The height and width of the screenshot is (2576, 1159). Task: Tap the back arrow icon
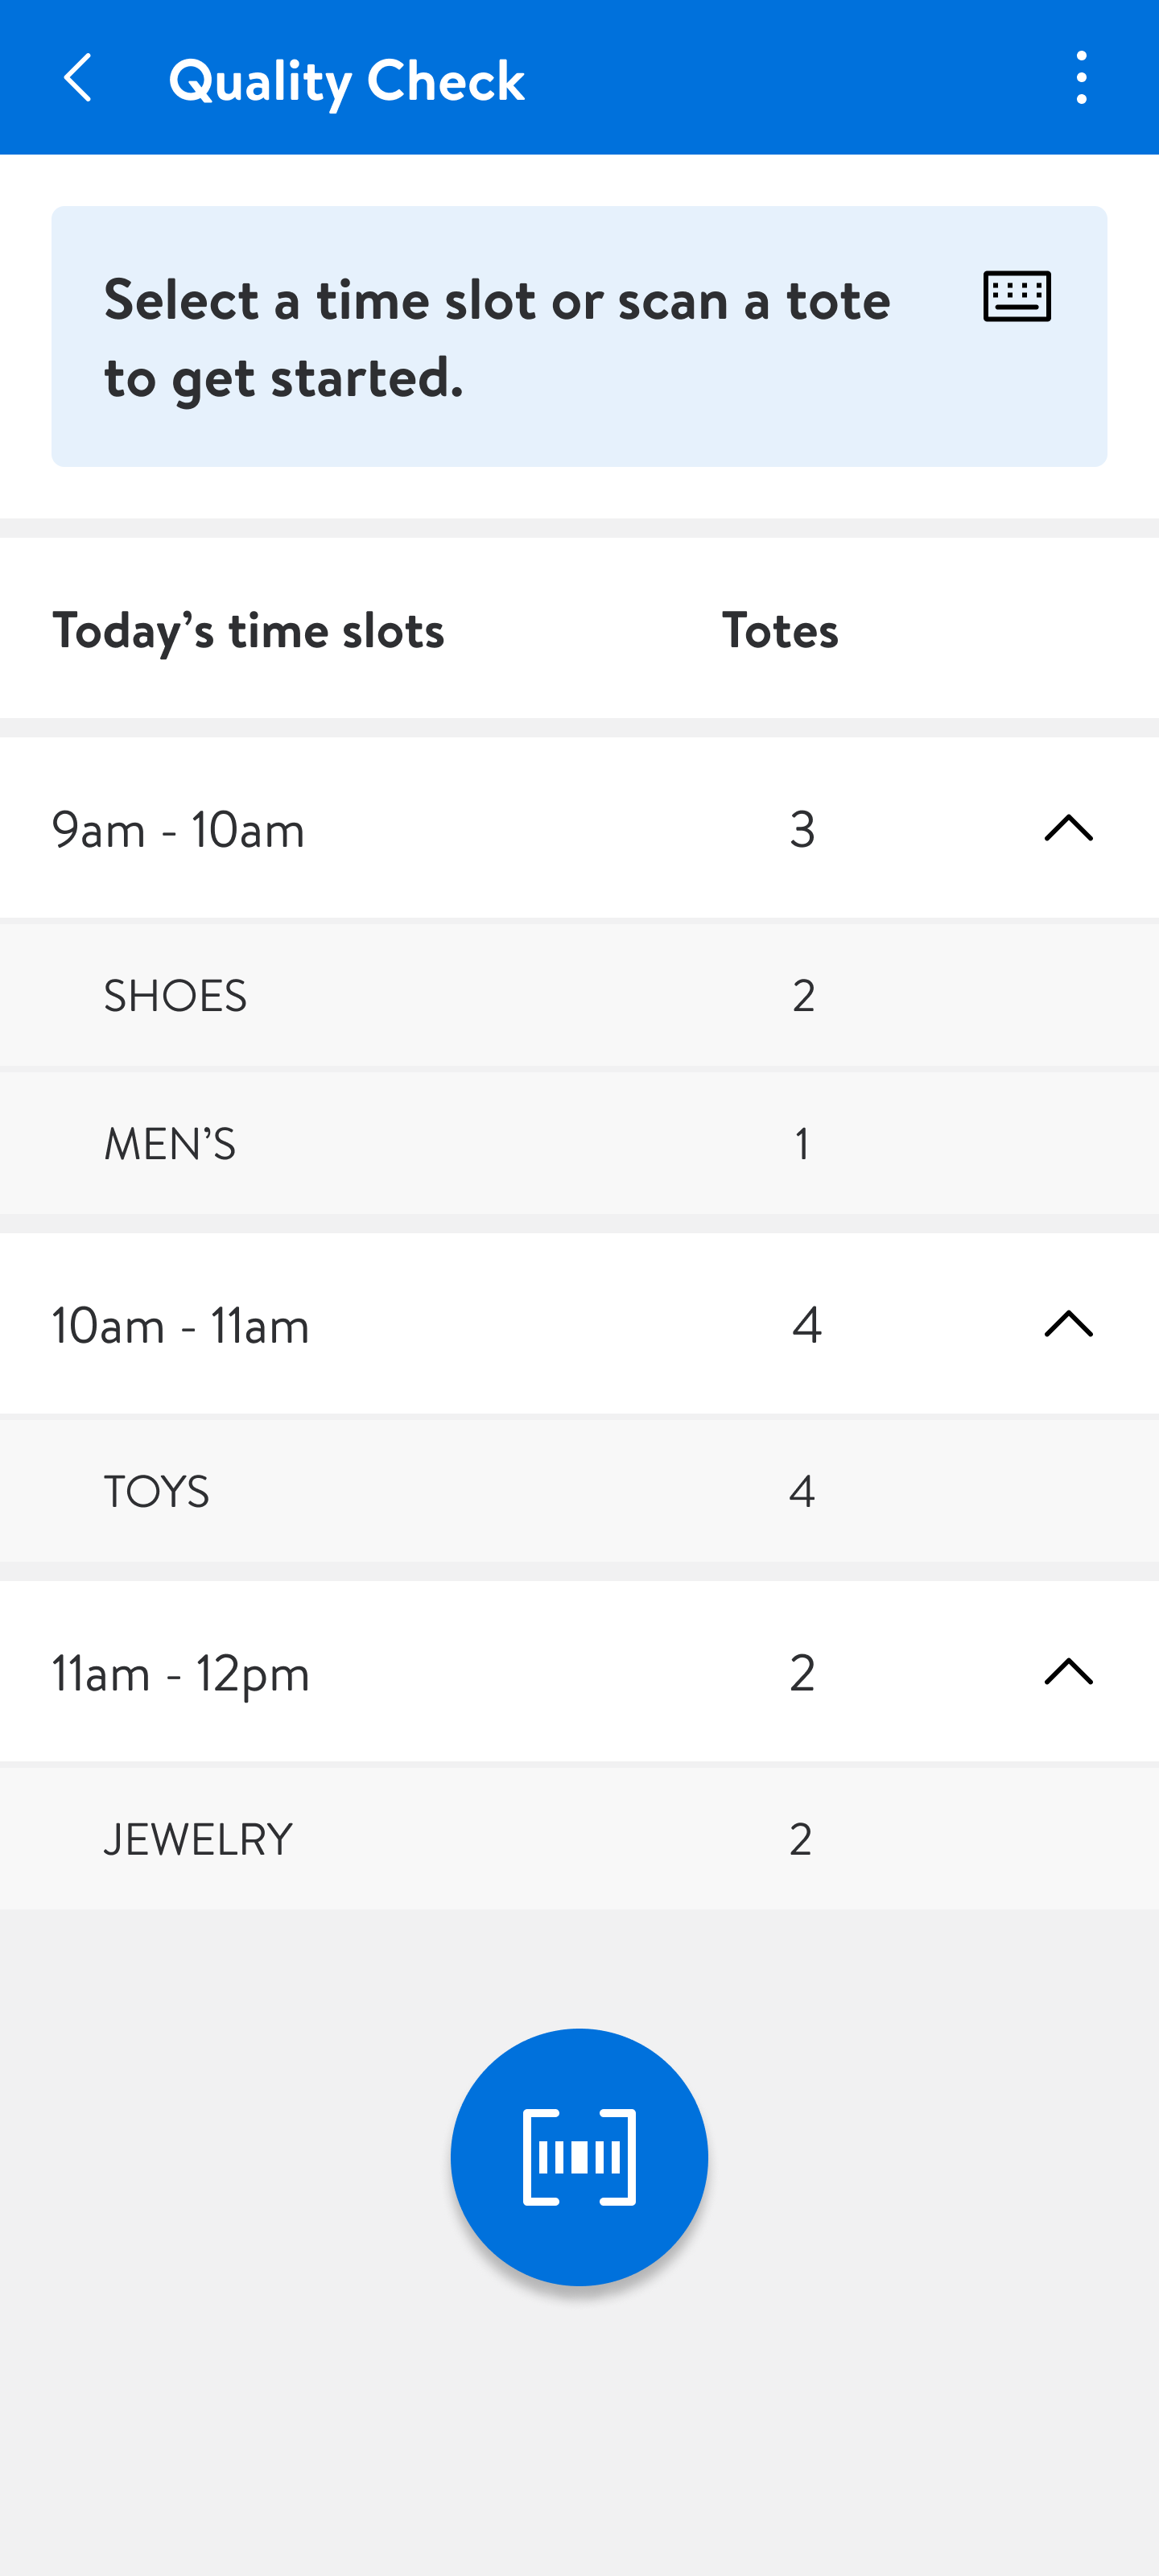pos(78,78)
